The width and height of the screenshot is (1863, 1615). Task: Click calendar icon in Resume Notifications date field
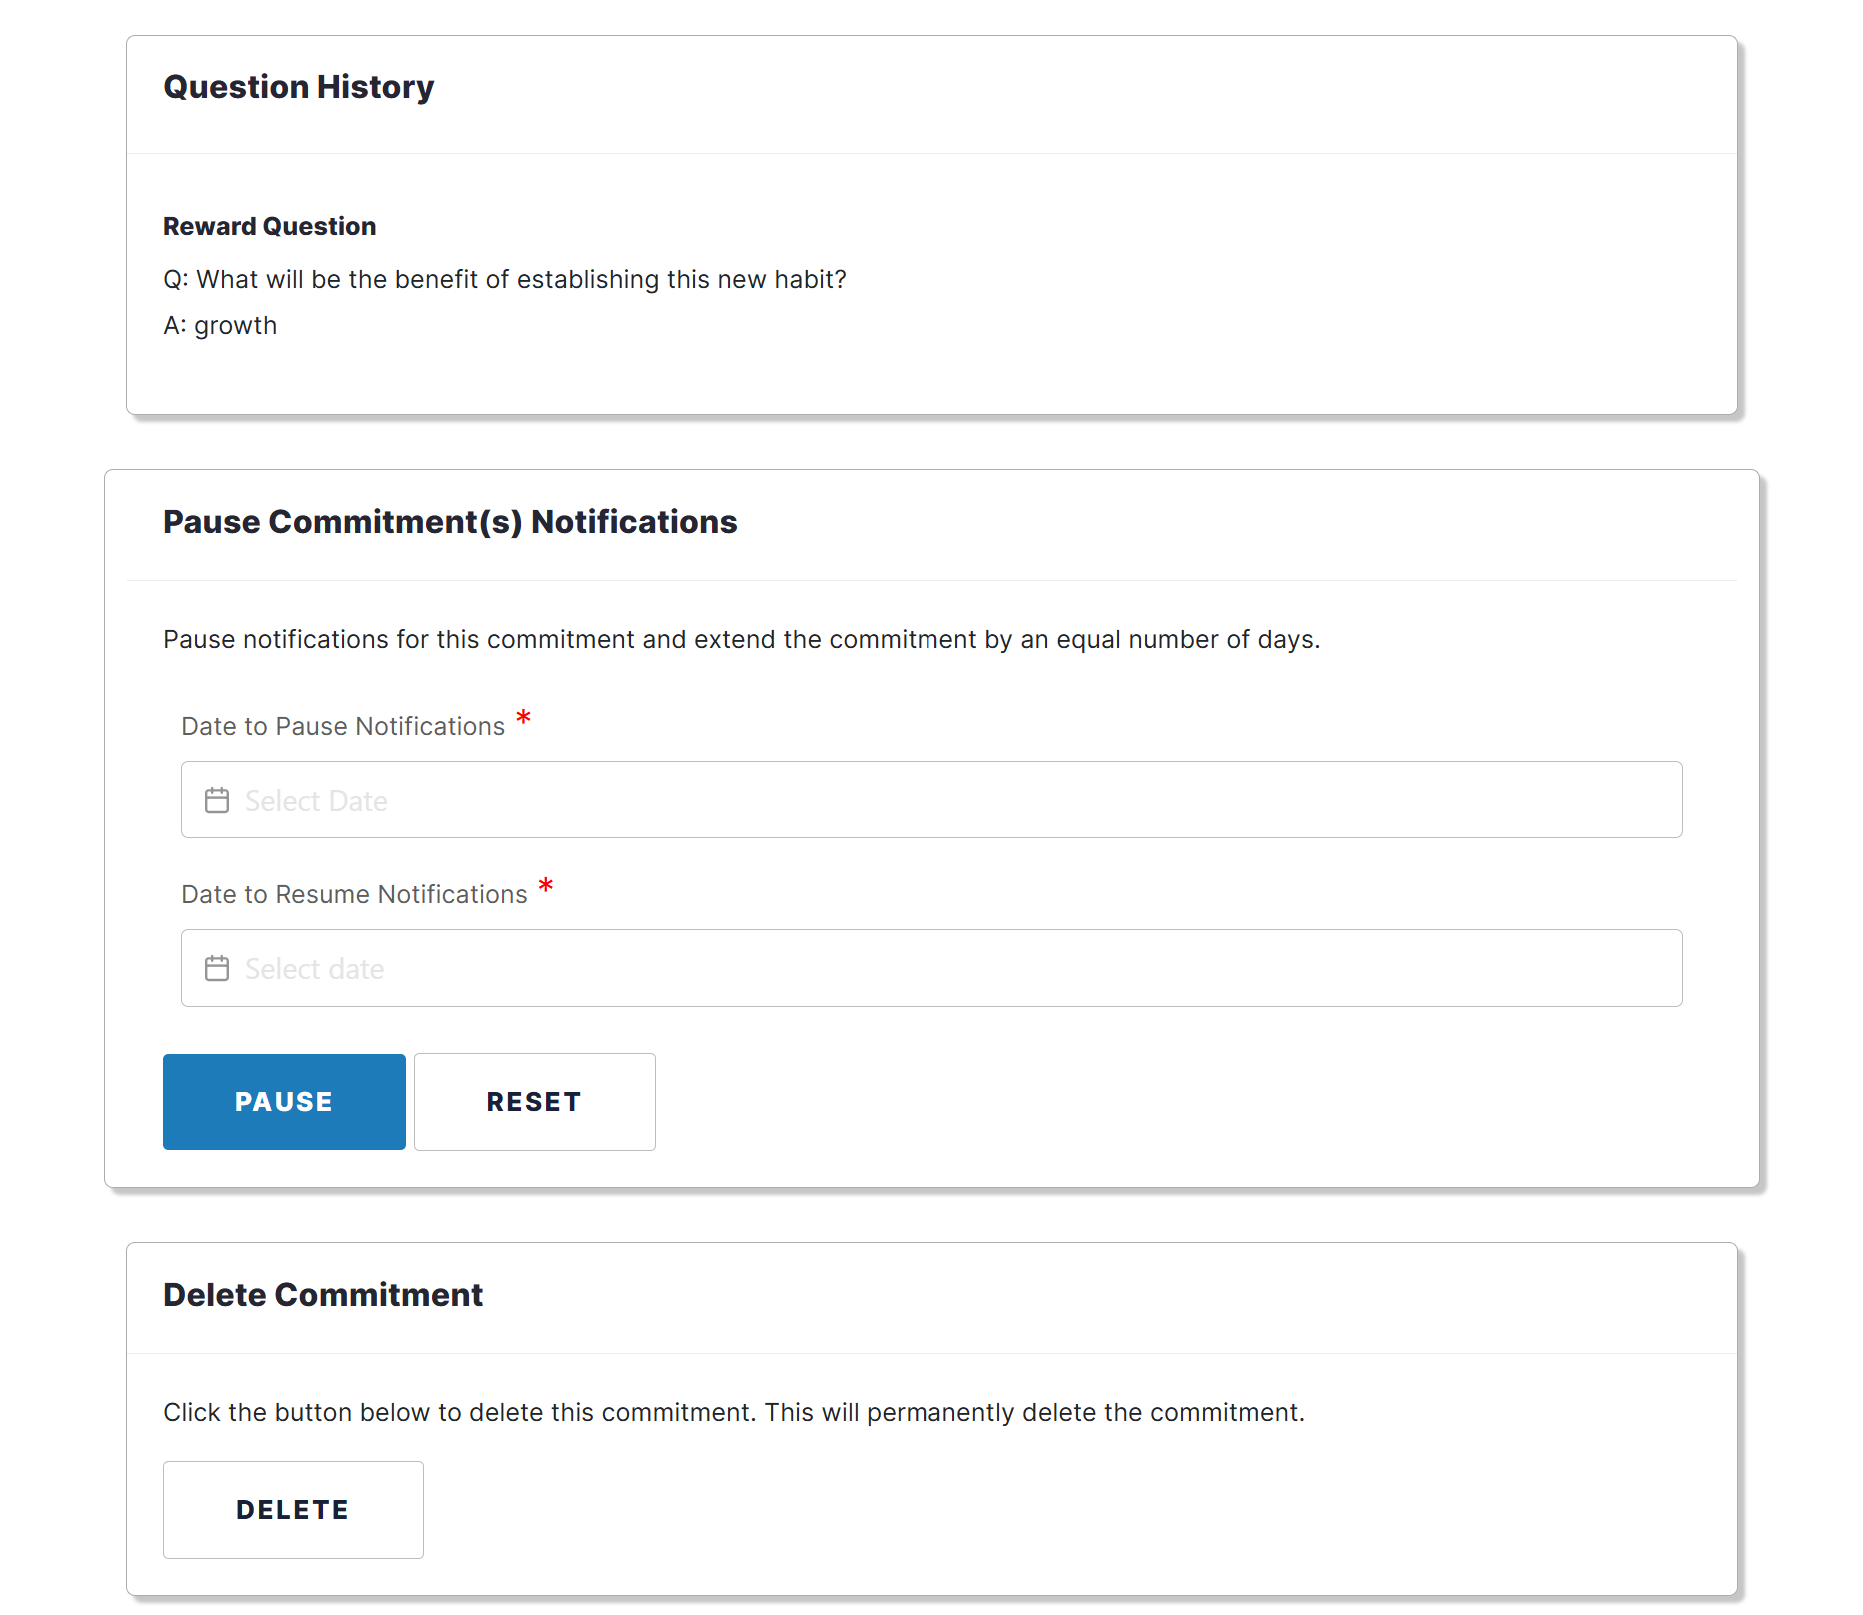tap(217, 968)
